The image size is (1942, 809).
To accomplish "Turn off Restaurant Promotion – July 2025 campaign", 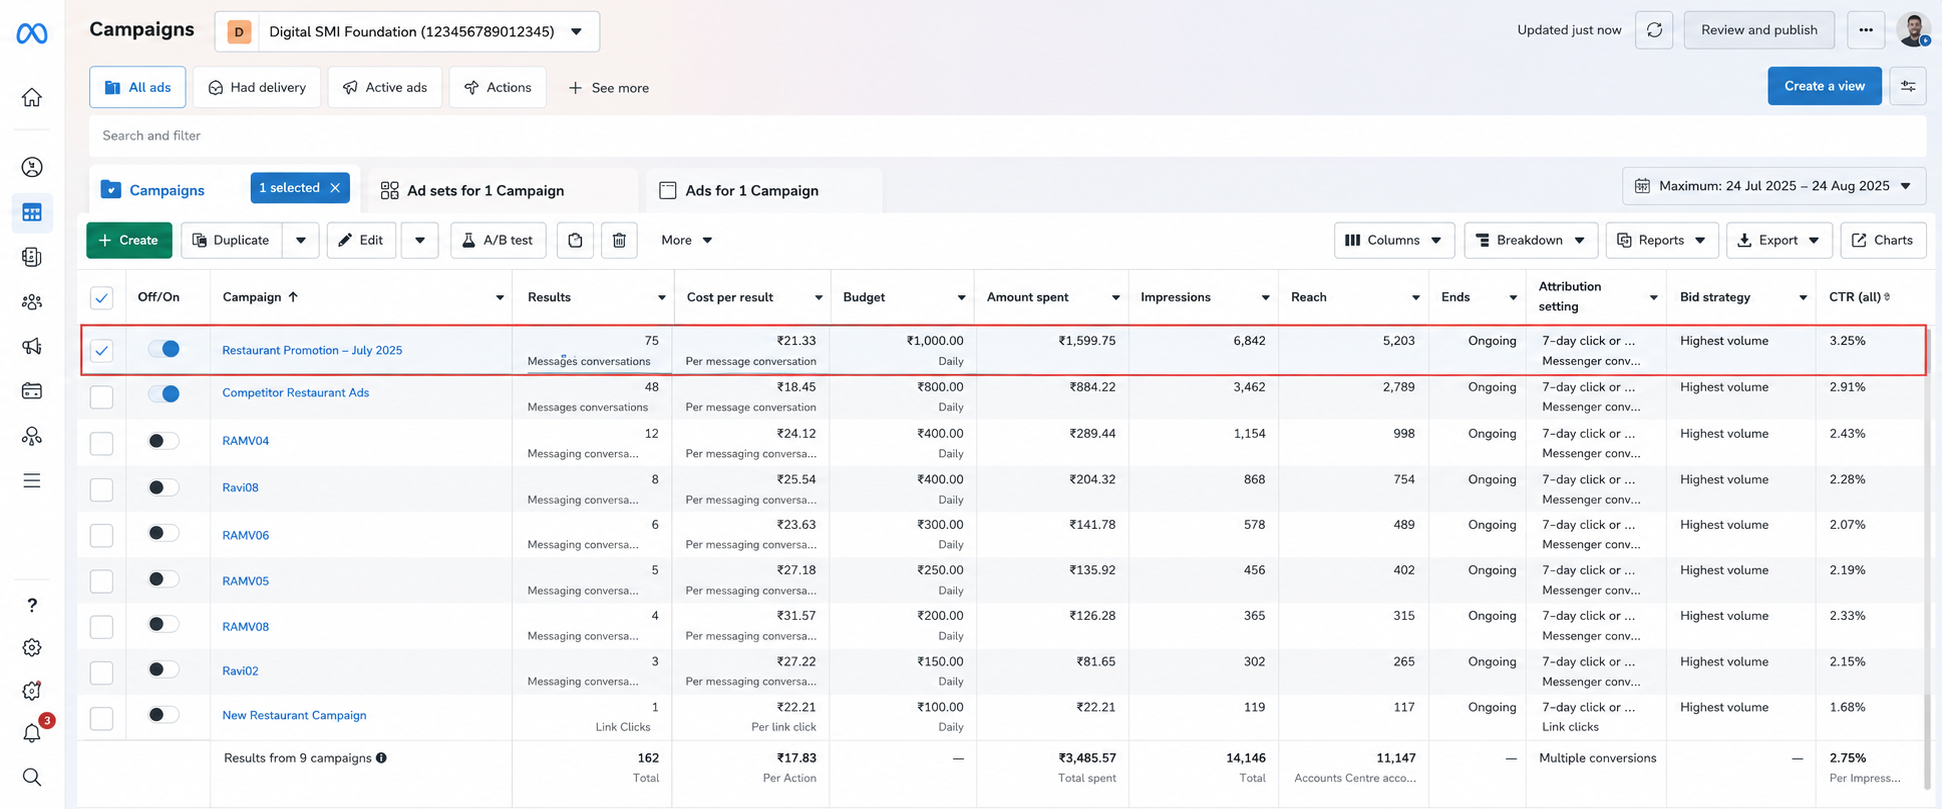I will tap(164, 349).
